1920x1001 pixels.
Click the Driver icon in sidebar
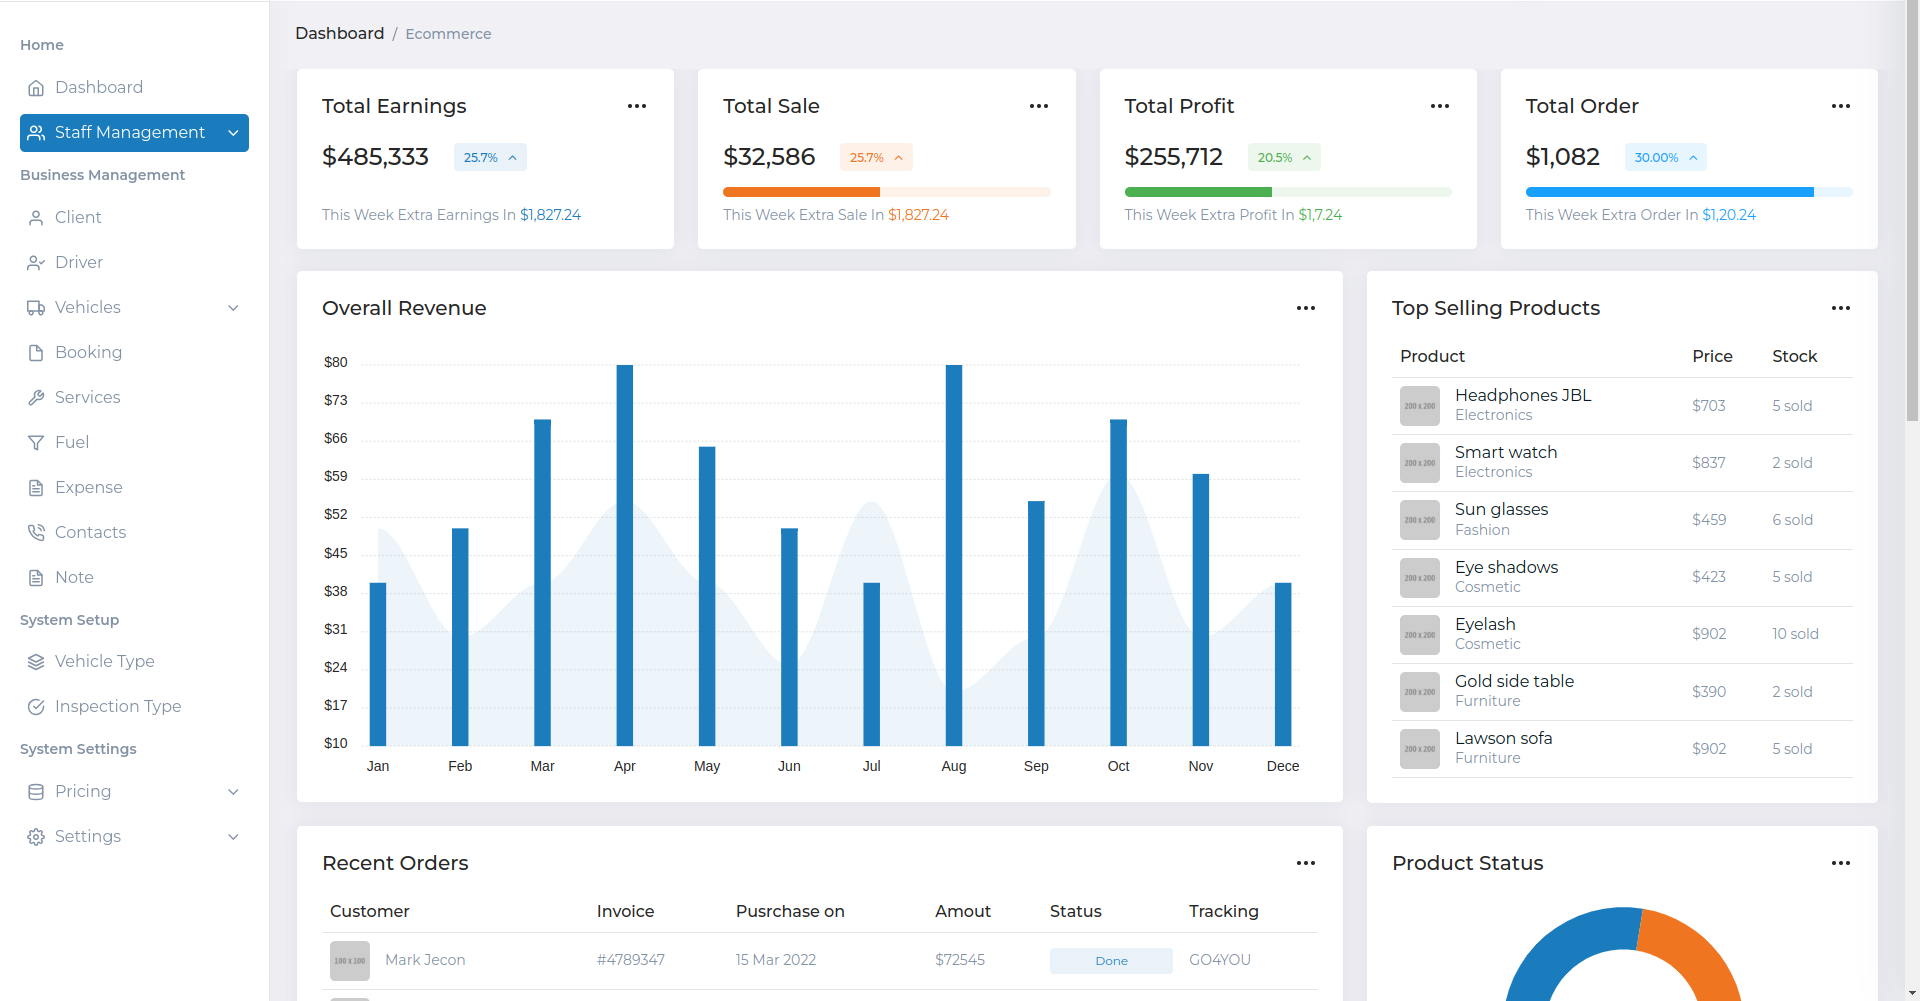36,263
